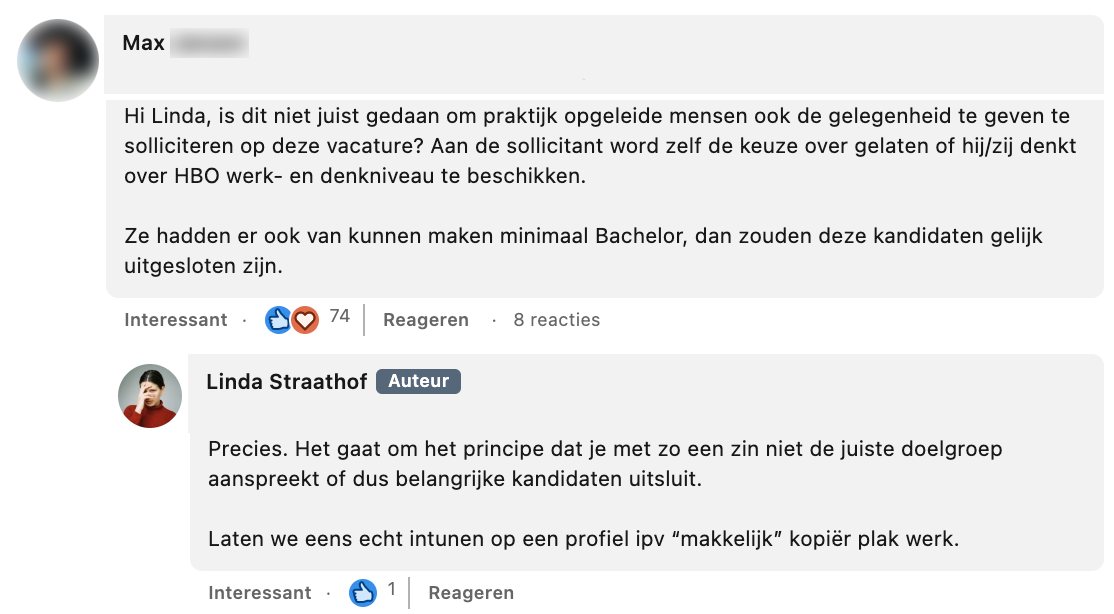Viewport: 1114px width, 614px height.
Task: Click the thumbs-up icon under Linda's reply
Action: tap(362, 593)
